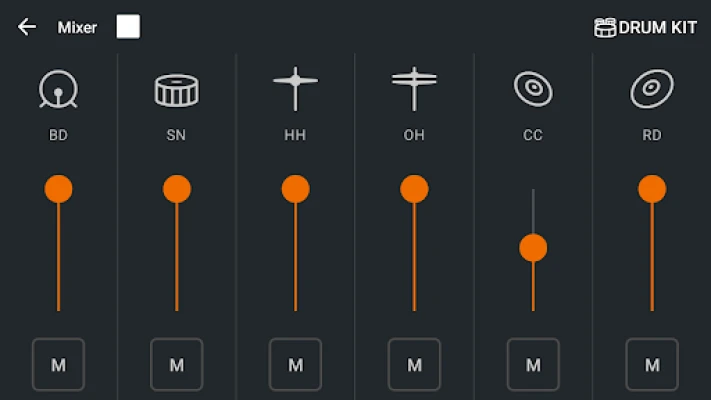Tap the crash cymbal icon
711x400 pixels.
[x=533, y=89]
